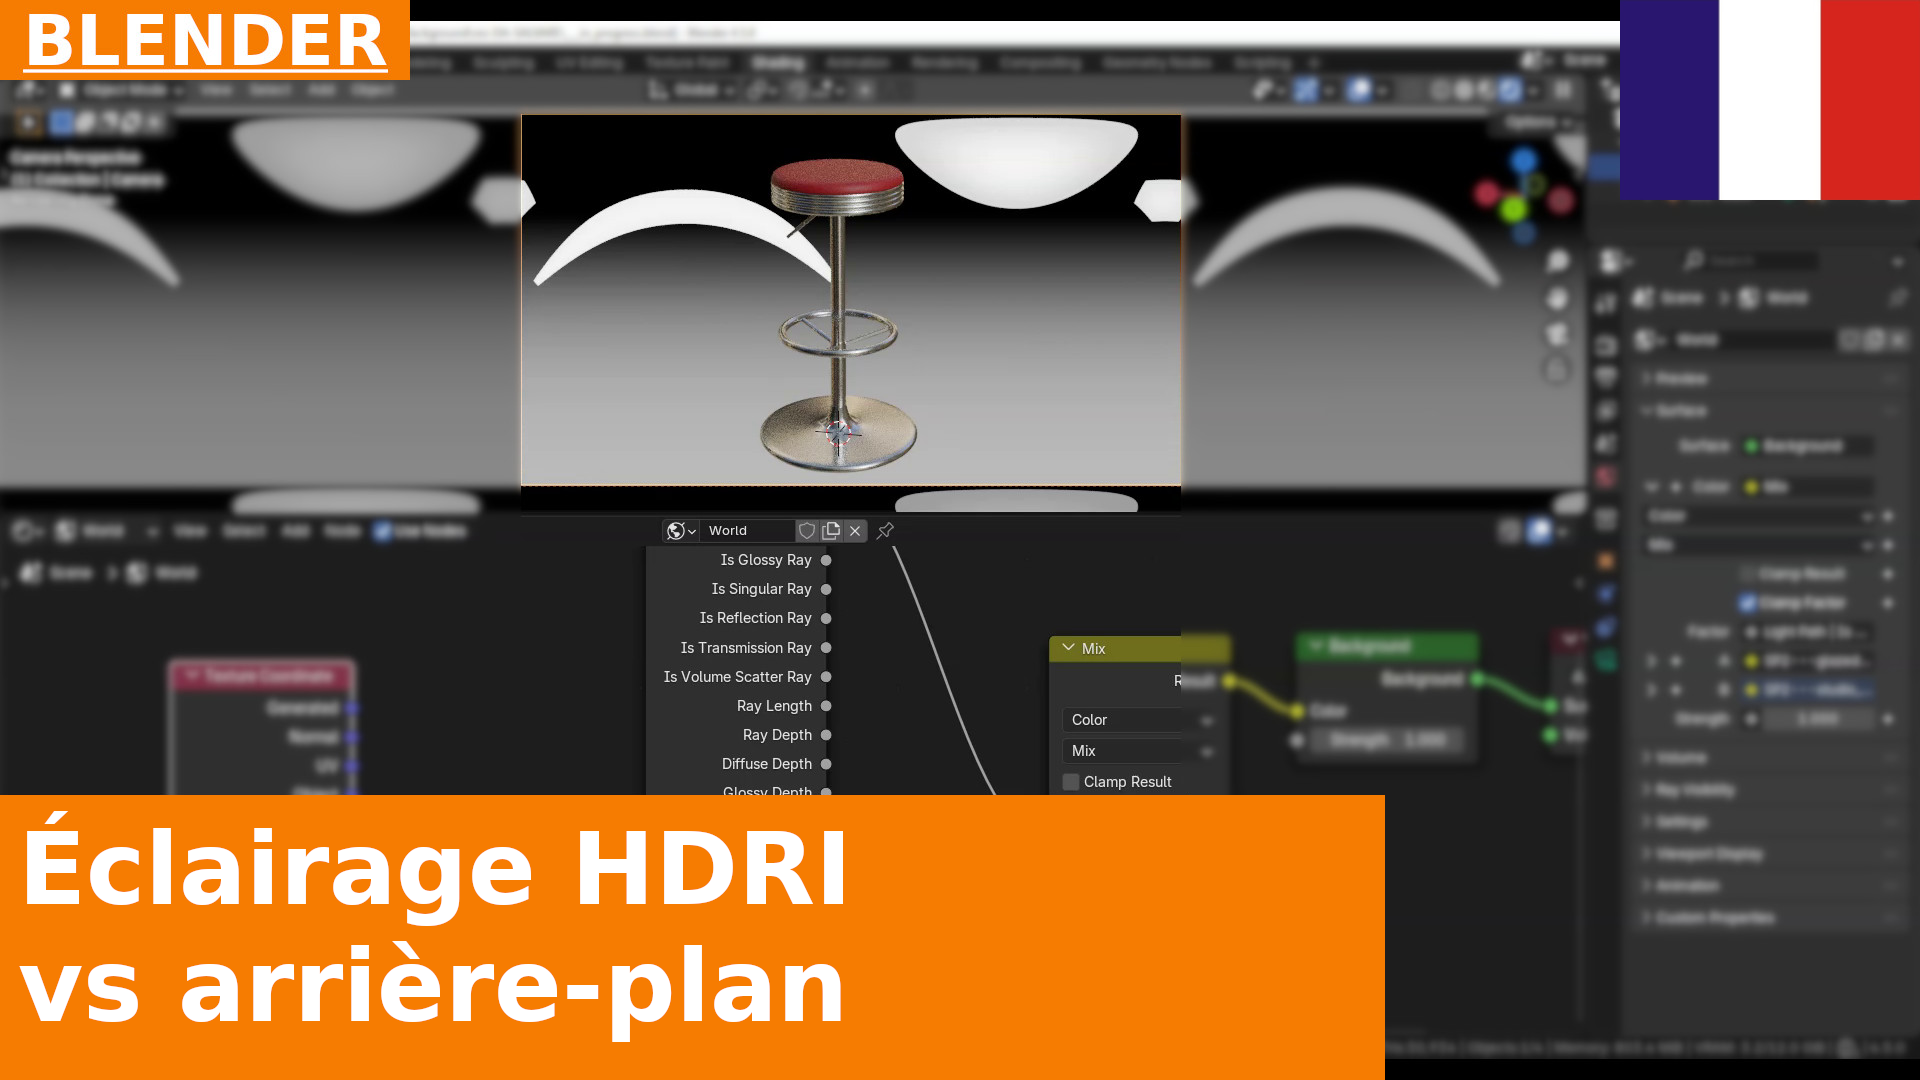
Task: Click the Diffuse Depth output socket
Action: click(x=826, y=764)
